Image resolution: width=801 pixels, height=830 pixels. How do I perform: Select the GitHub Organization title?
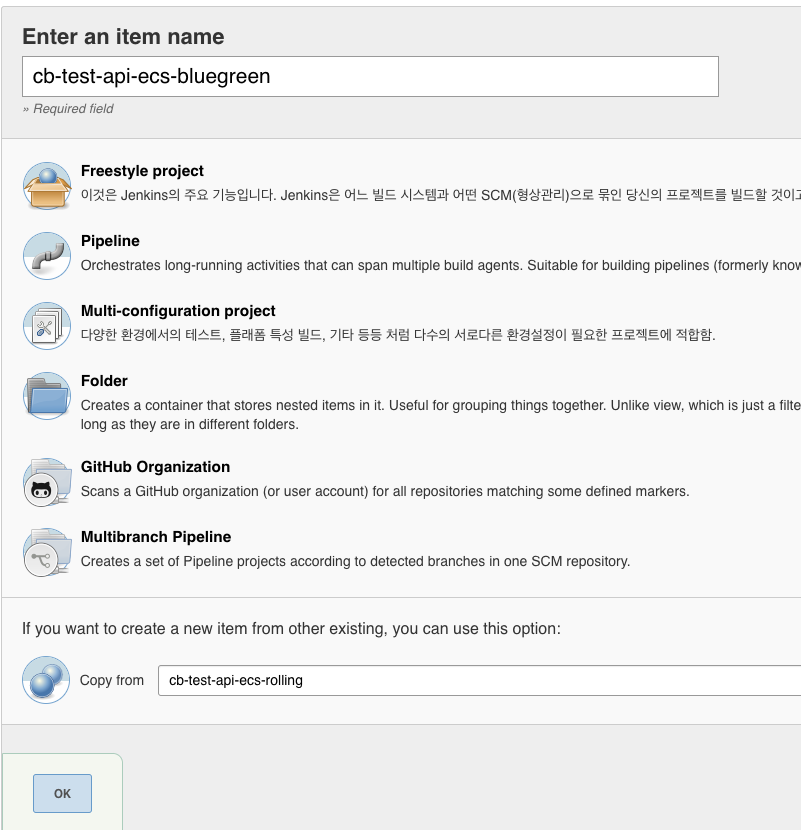tap(155, 467)
